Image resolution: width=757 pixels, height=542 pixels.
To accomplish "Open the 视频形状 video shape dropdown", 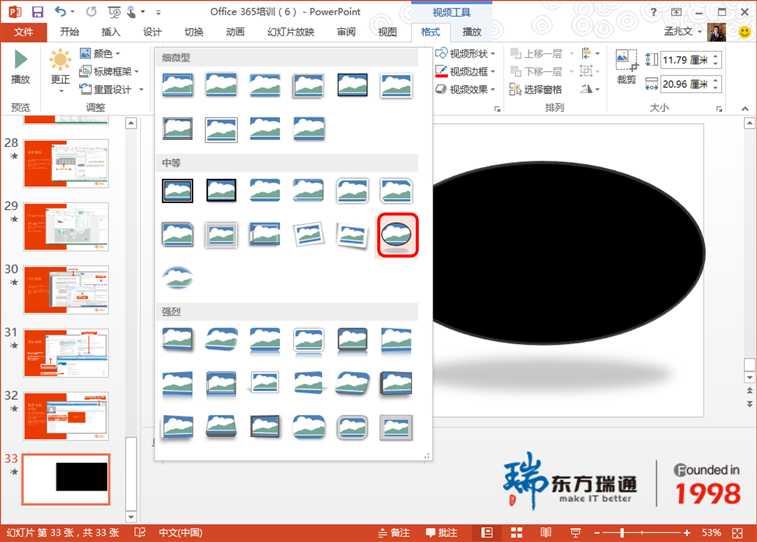I will [x=465, y=53].
